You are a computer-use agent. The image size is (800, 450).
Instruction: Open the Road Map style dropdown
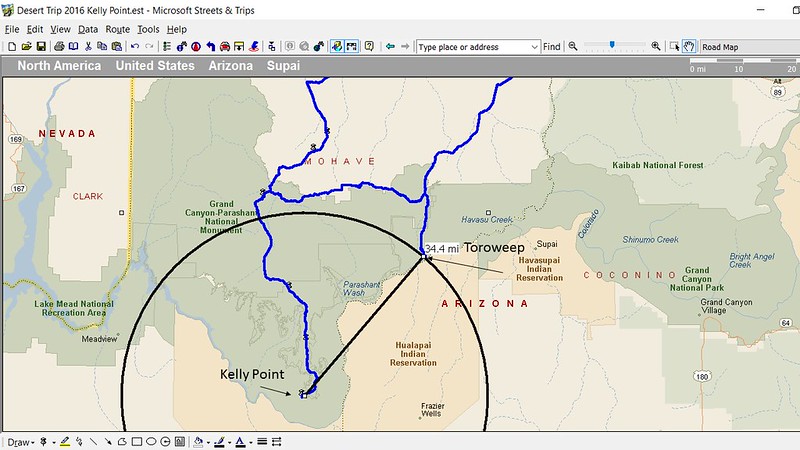pos(750,47)
